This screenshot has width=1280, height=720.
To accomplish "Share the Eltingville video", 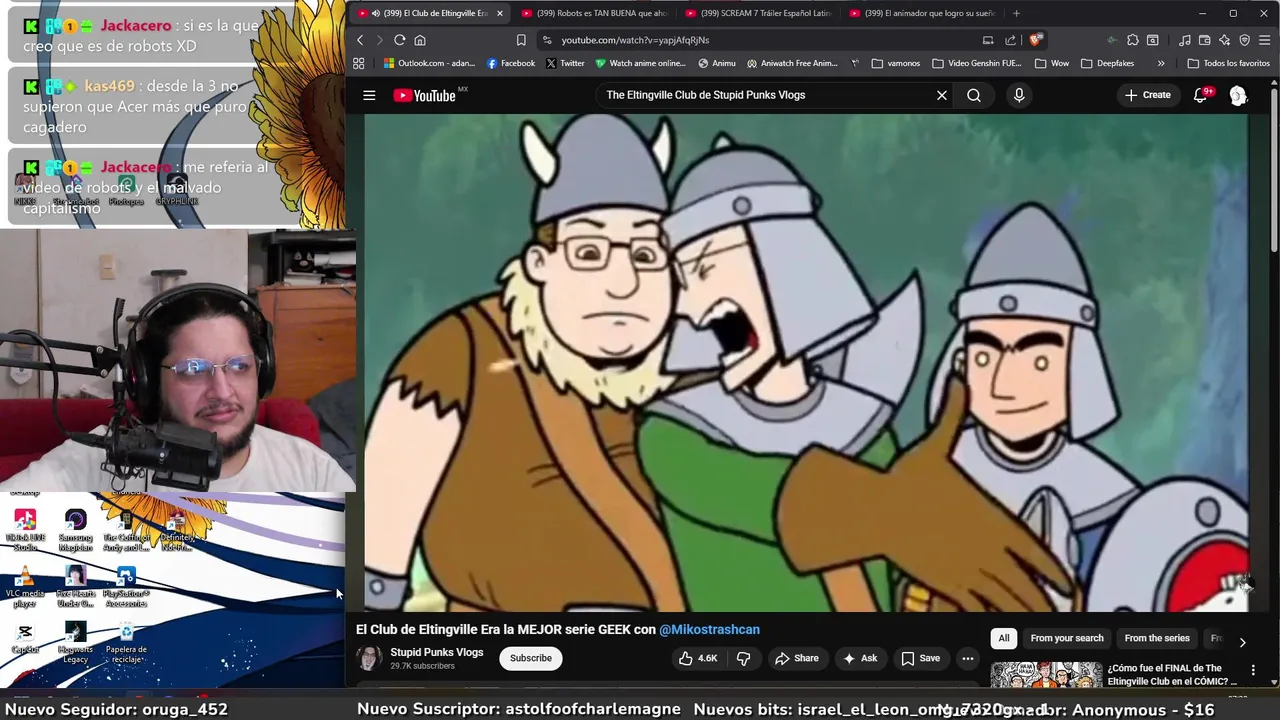I will [x=797, y=658].
